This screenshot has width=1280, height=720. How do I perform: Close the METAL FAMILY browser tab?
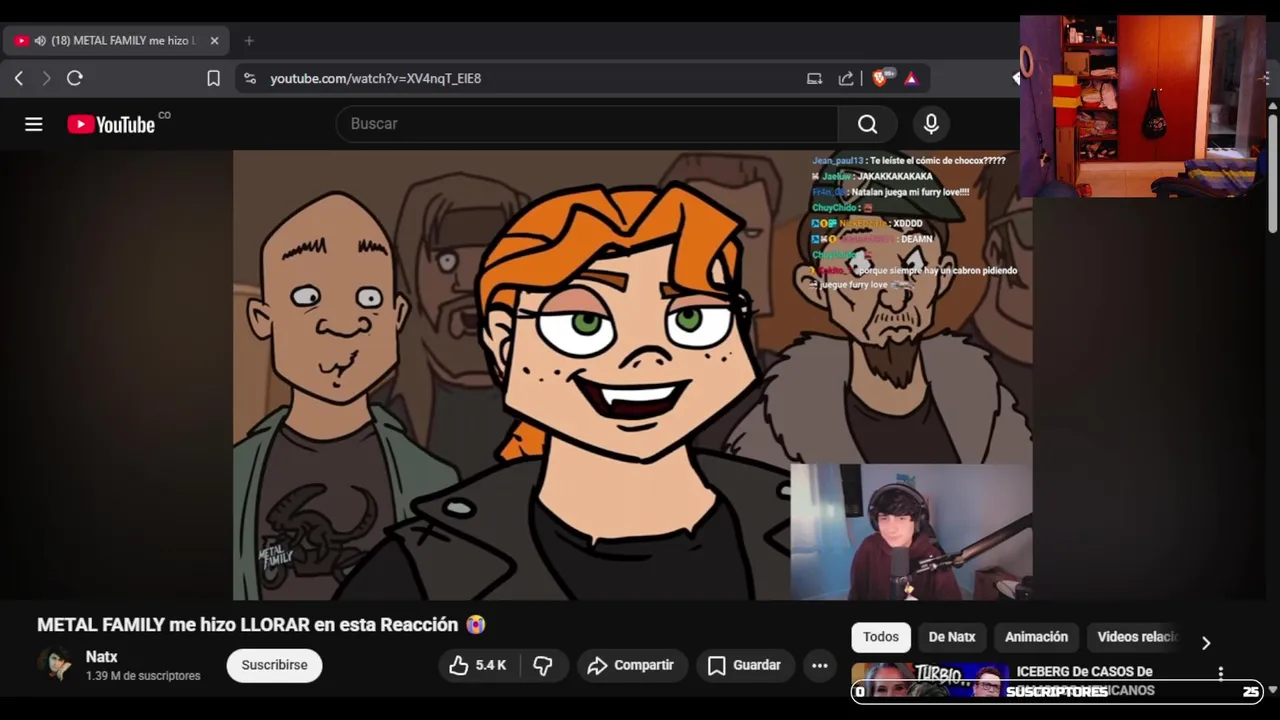click(214, 41)
